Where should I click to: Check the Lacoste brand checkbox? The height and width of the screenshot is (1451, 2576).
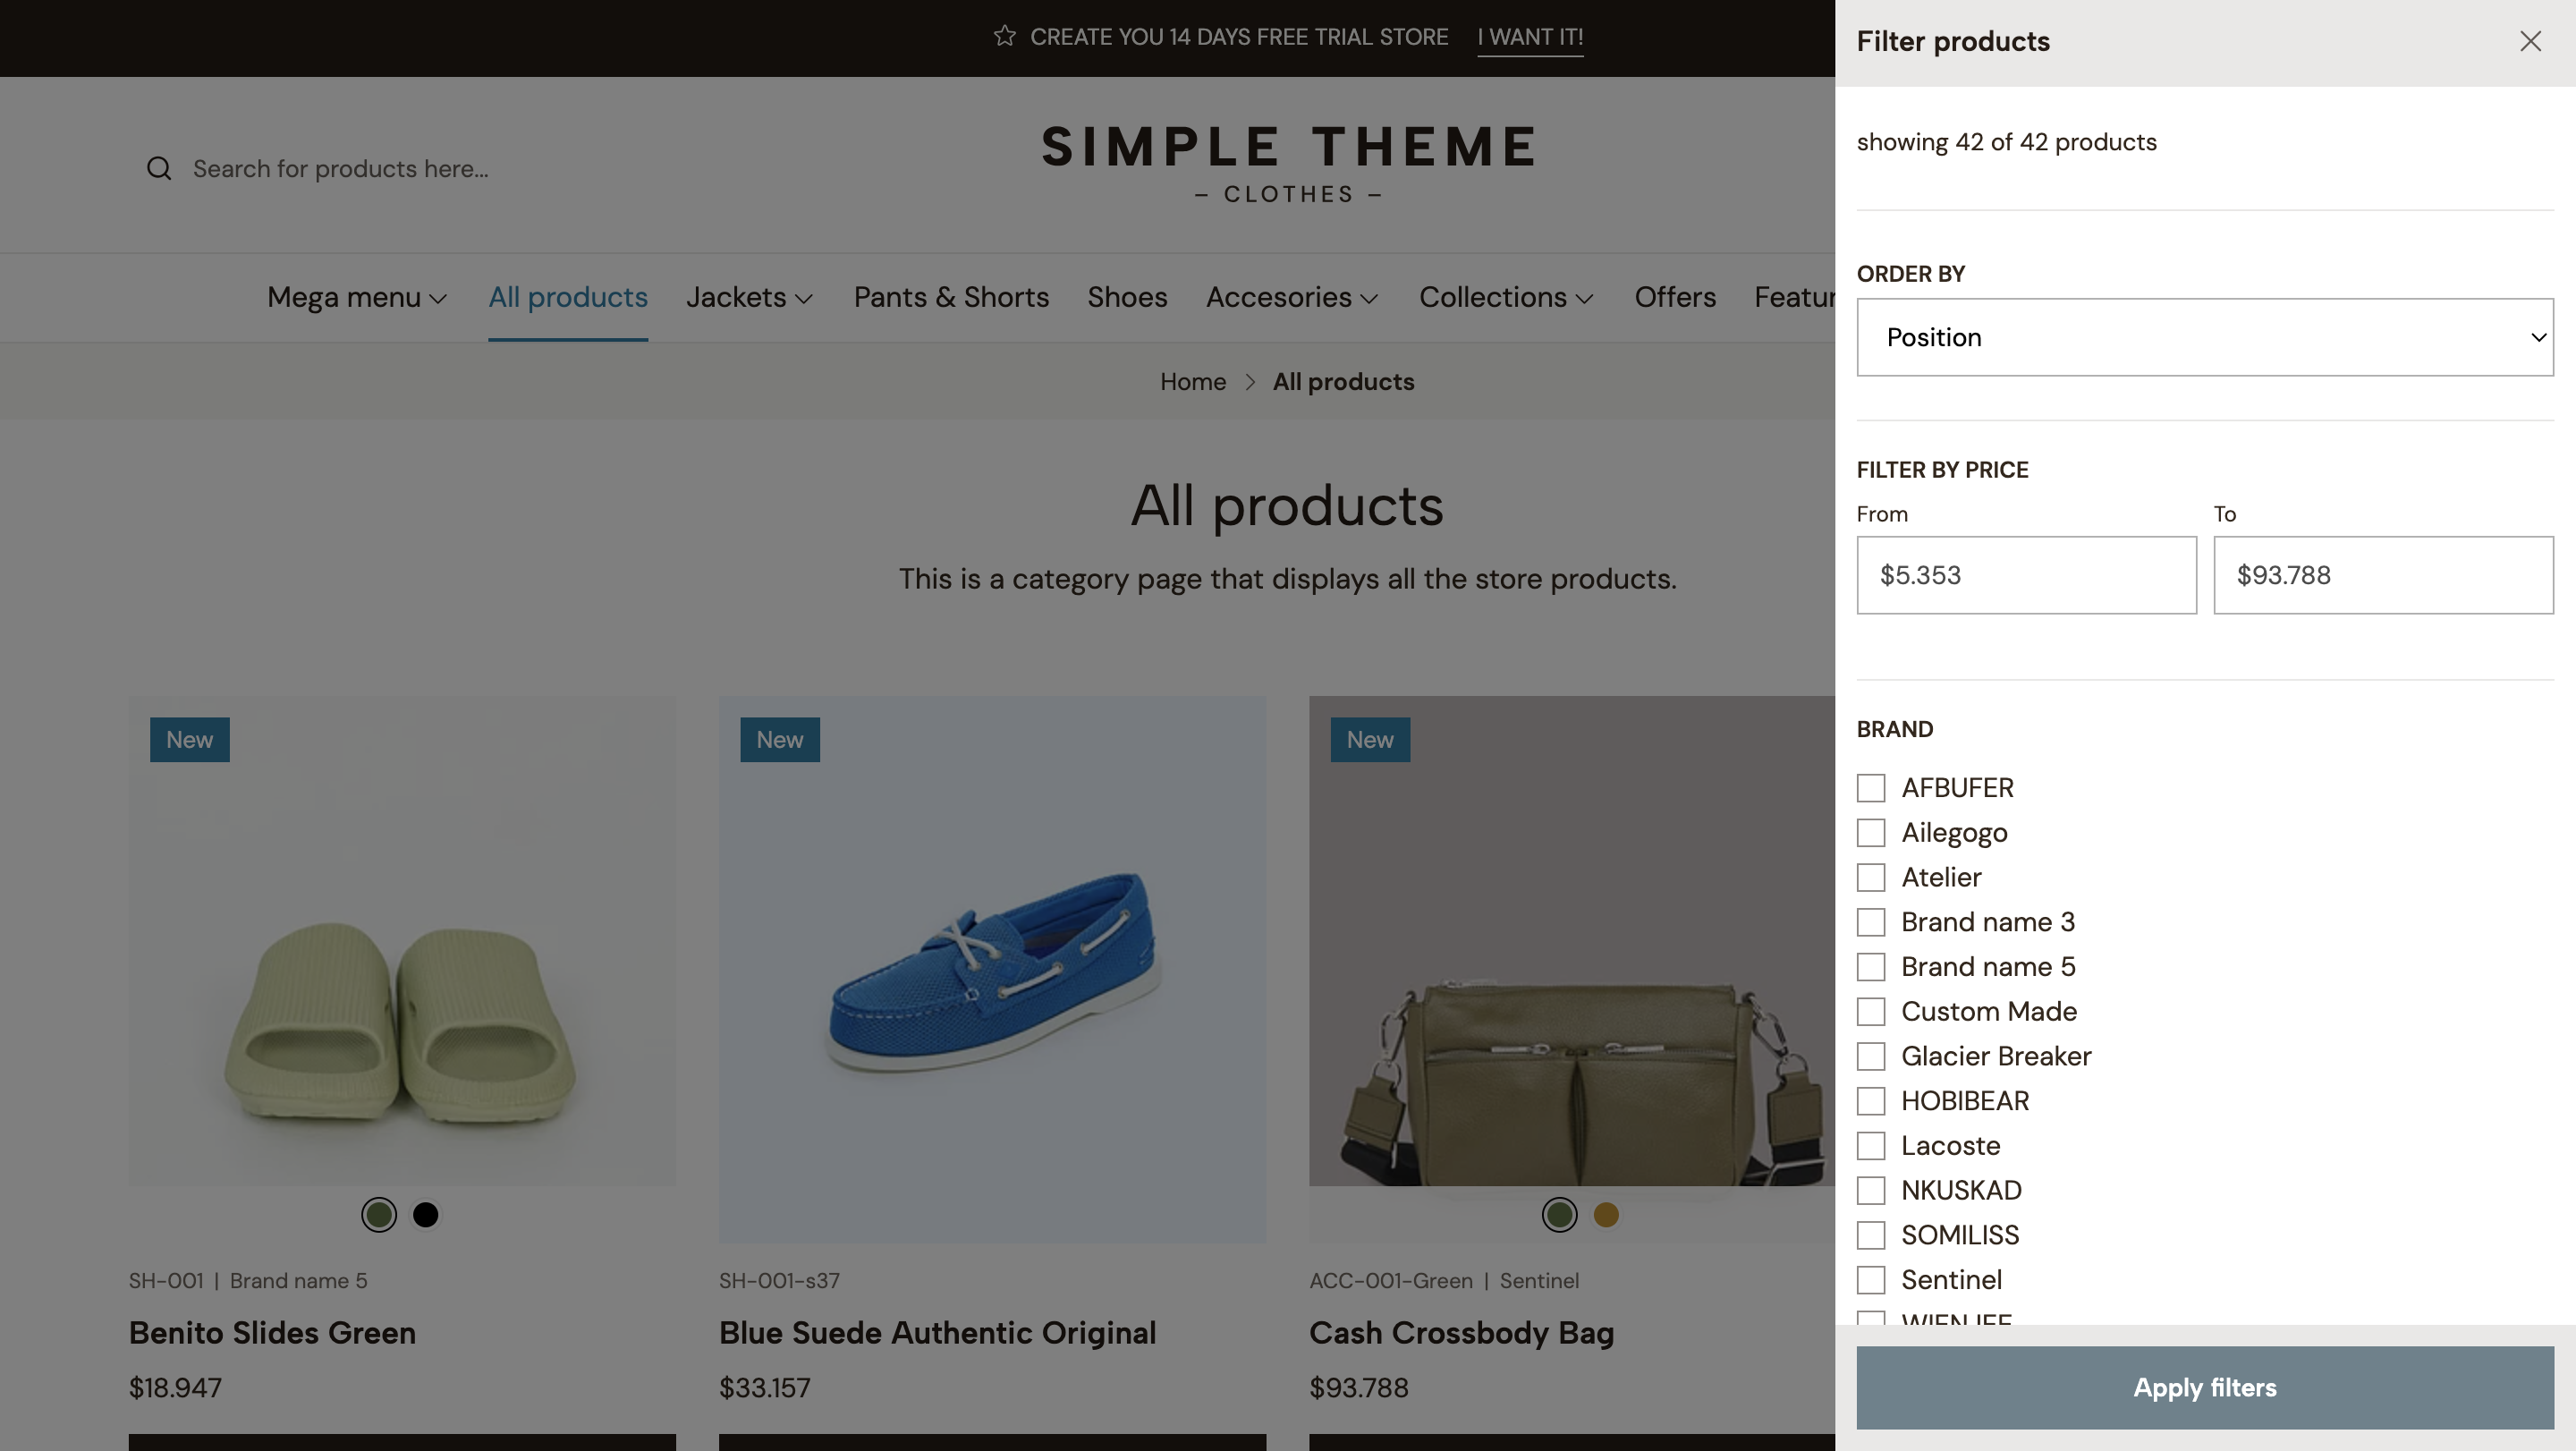[1870, 1146]
